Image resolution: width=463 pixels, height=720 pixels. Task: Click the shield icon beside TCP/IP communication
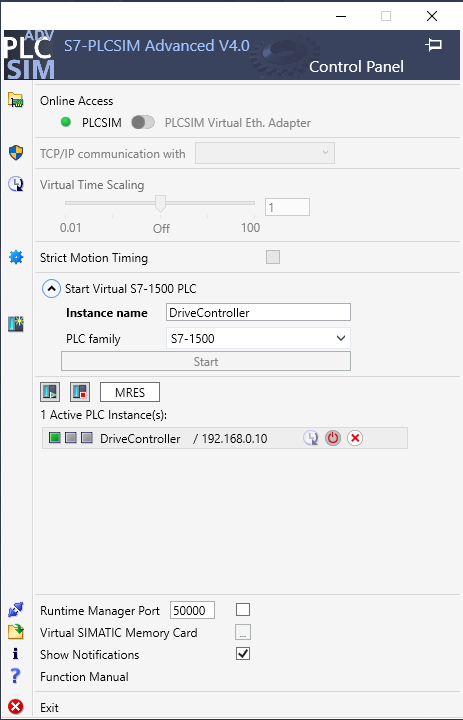click(x=16, y=152)
